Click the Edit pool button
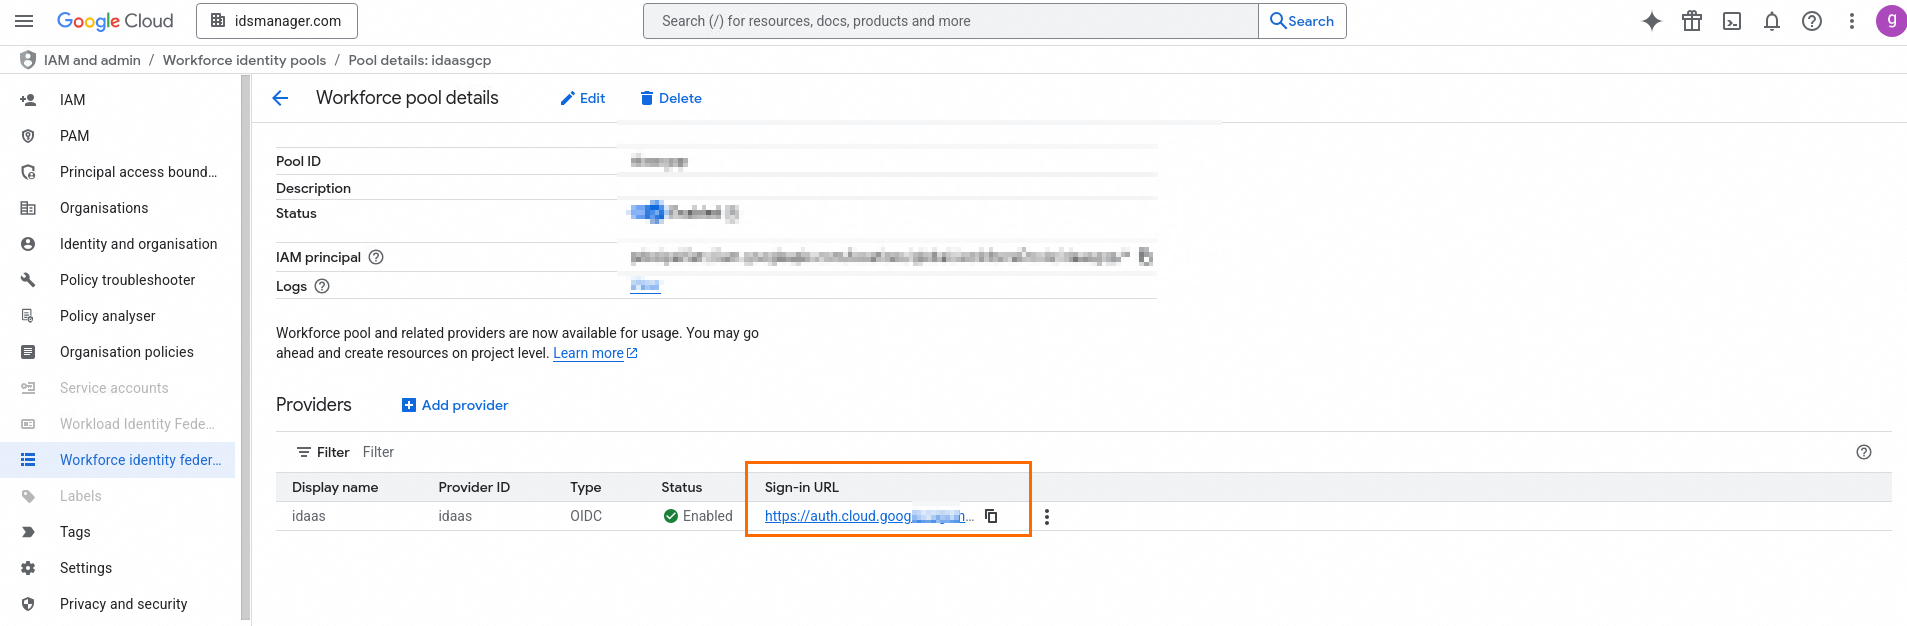Viewport: 1907px width, 626px height. (x=583, y=98)
